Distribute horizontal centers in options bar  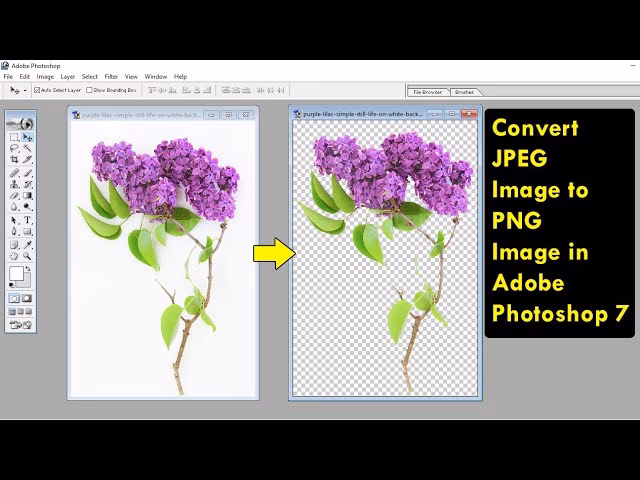click(x=270, y=90)
